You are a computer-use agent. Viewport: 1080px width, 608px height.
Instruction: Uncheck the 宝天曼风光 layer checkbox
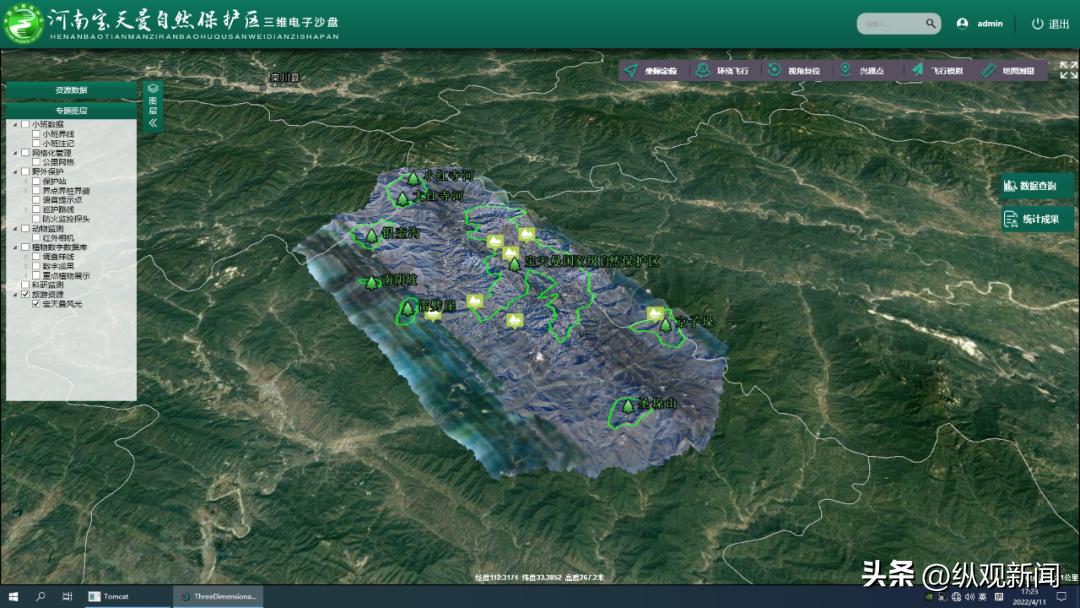37,304
